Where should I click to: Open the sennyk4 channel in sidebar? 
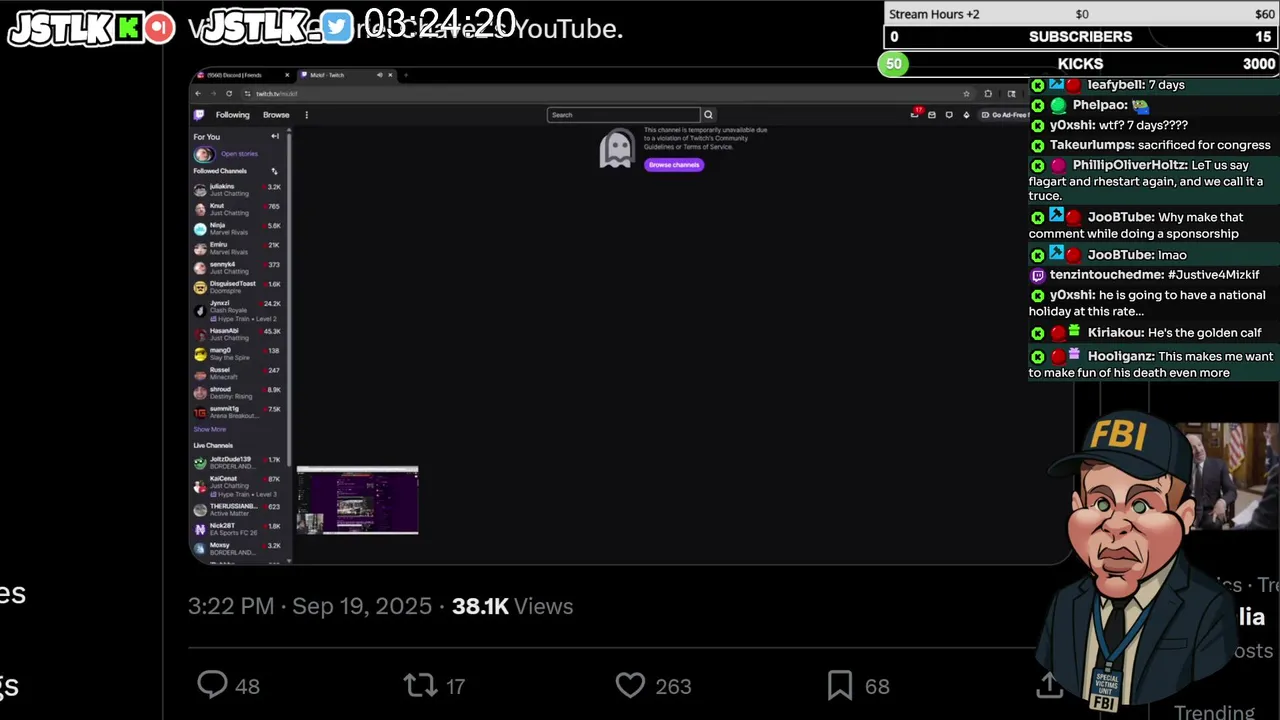click(x=238, y=267)
